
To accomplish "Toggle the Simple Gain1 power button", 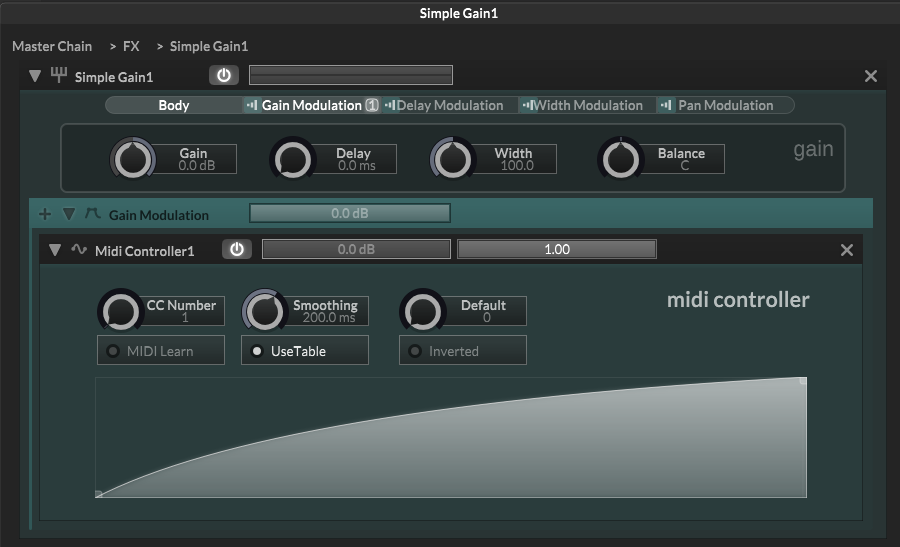I will click(223, 76).
